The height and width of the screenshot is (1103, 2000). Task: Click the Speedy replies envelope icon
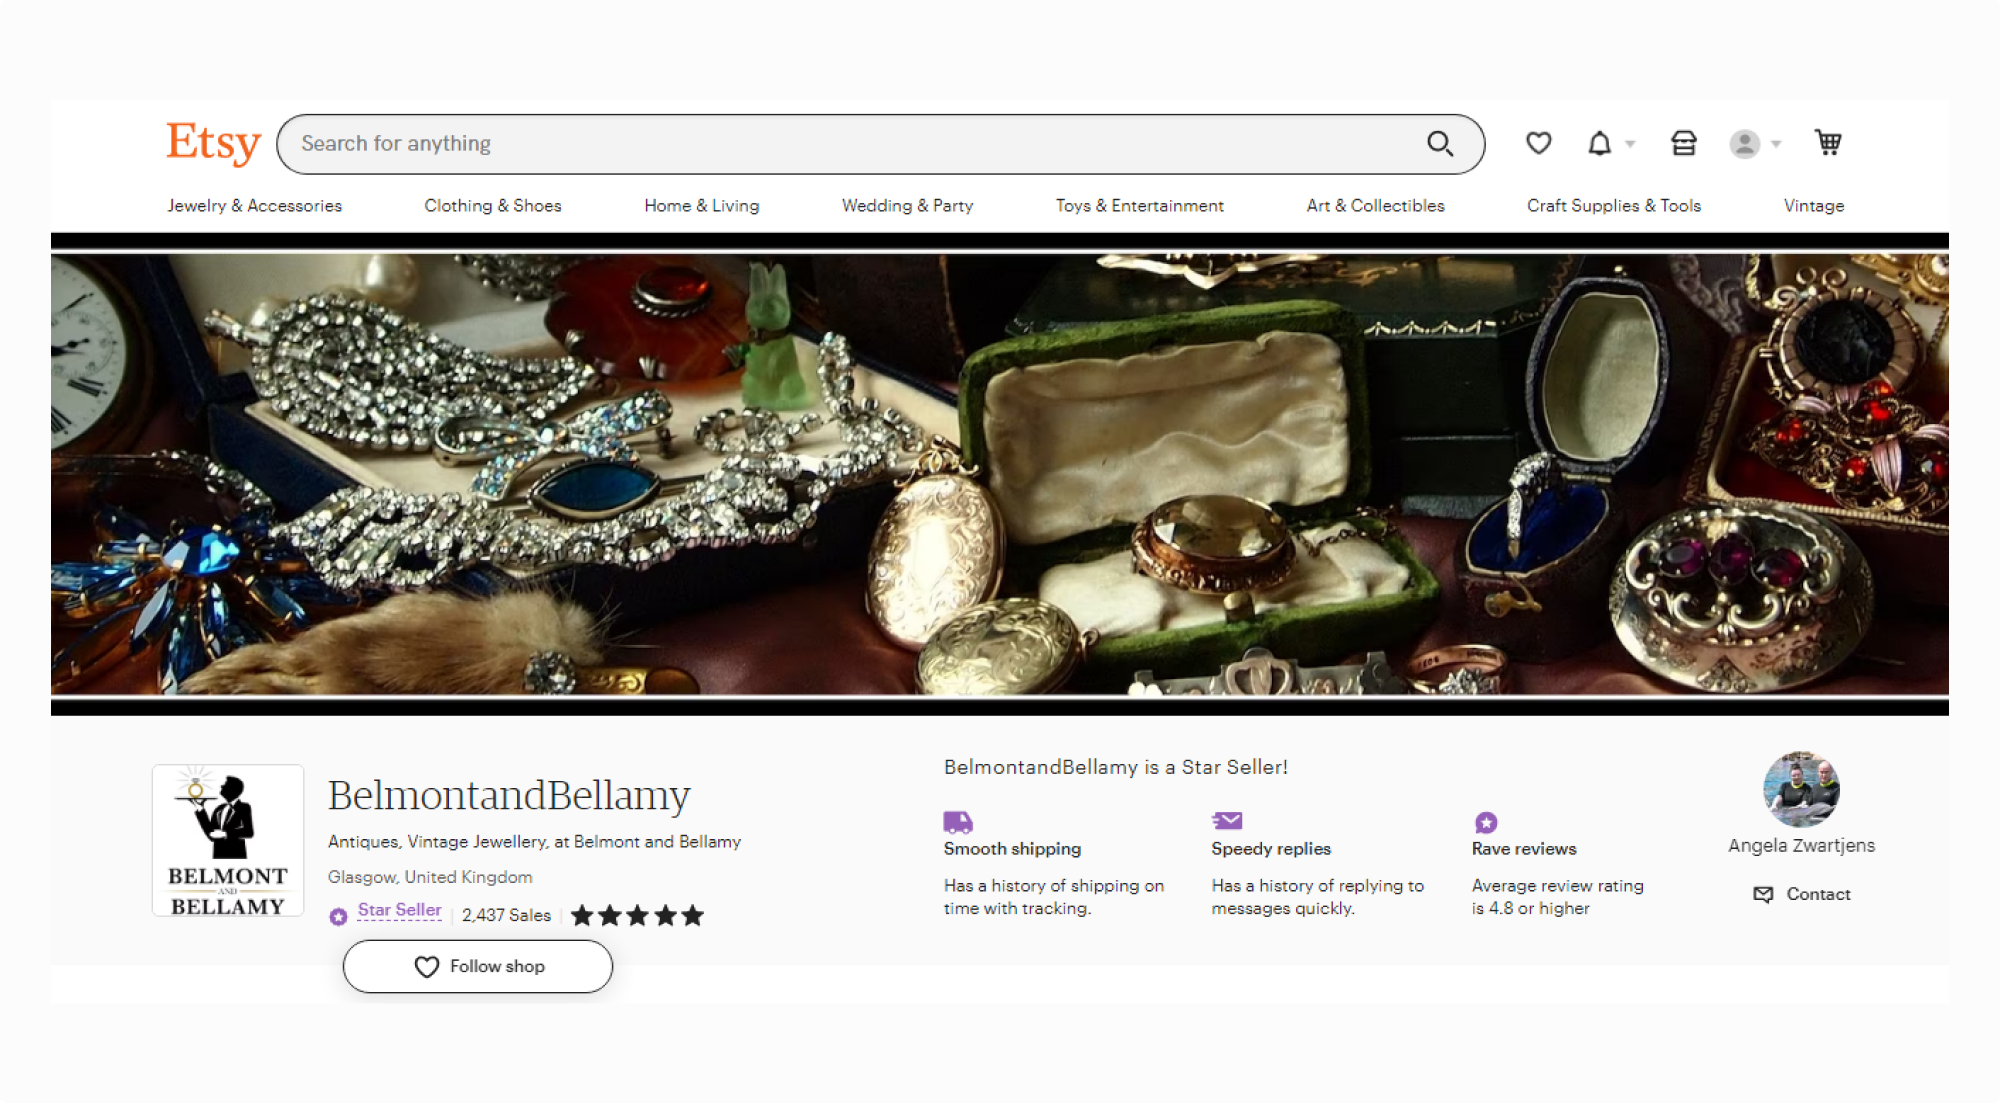1226,821
